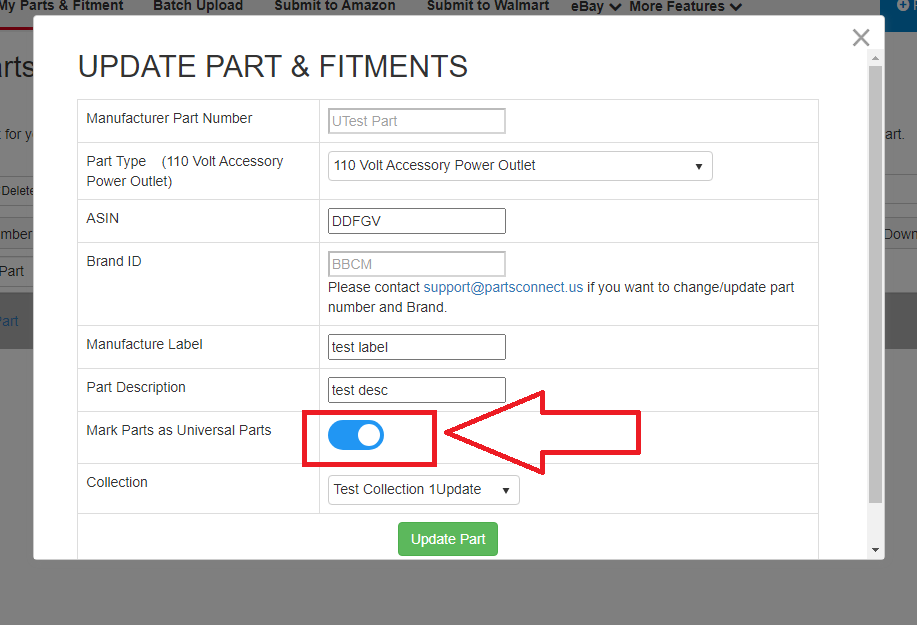
Task: Select My Parts & Fitment tab
Action: [x=62, y=7]
